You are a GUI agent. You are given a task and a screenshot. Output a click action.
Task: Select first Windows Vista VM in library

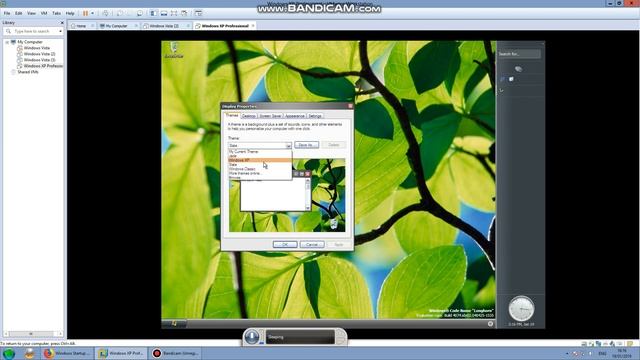[37, 48]
